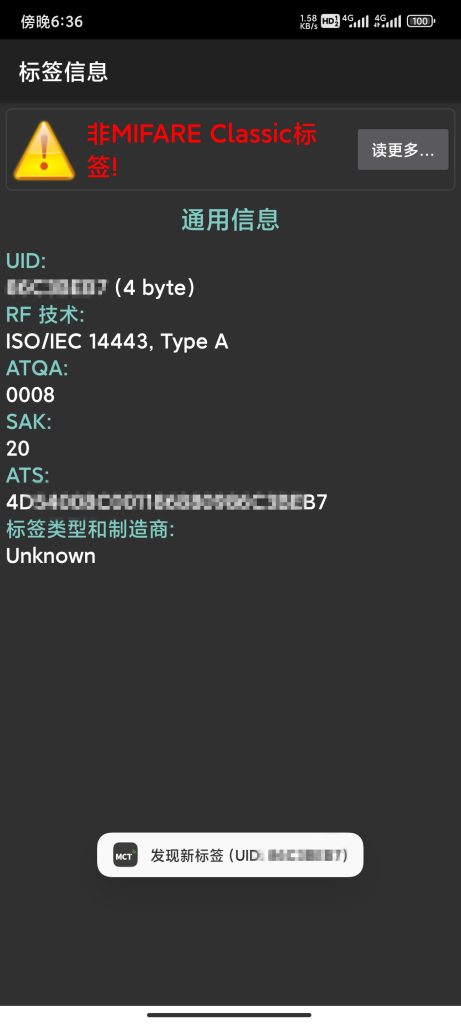The height and width of the screenshot is (1024, 461).
Task: Tap the yellow warning triangle icon
Action: (44, 151)
